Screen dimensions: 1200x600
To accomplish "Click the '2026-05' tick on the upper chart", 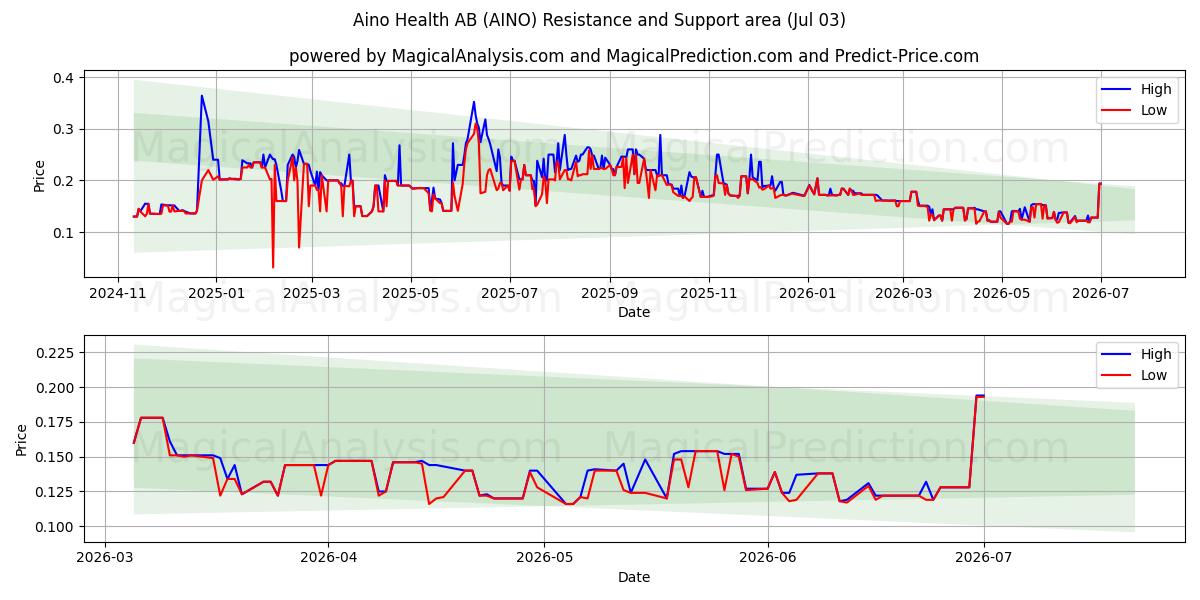I will click(x=1002, y=293).
